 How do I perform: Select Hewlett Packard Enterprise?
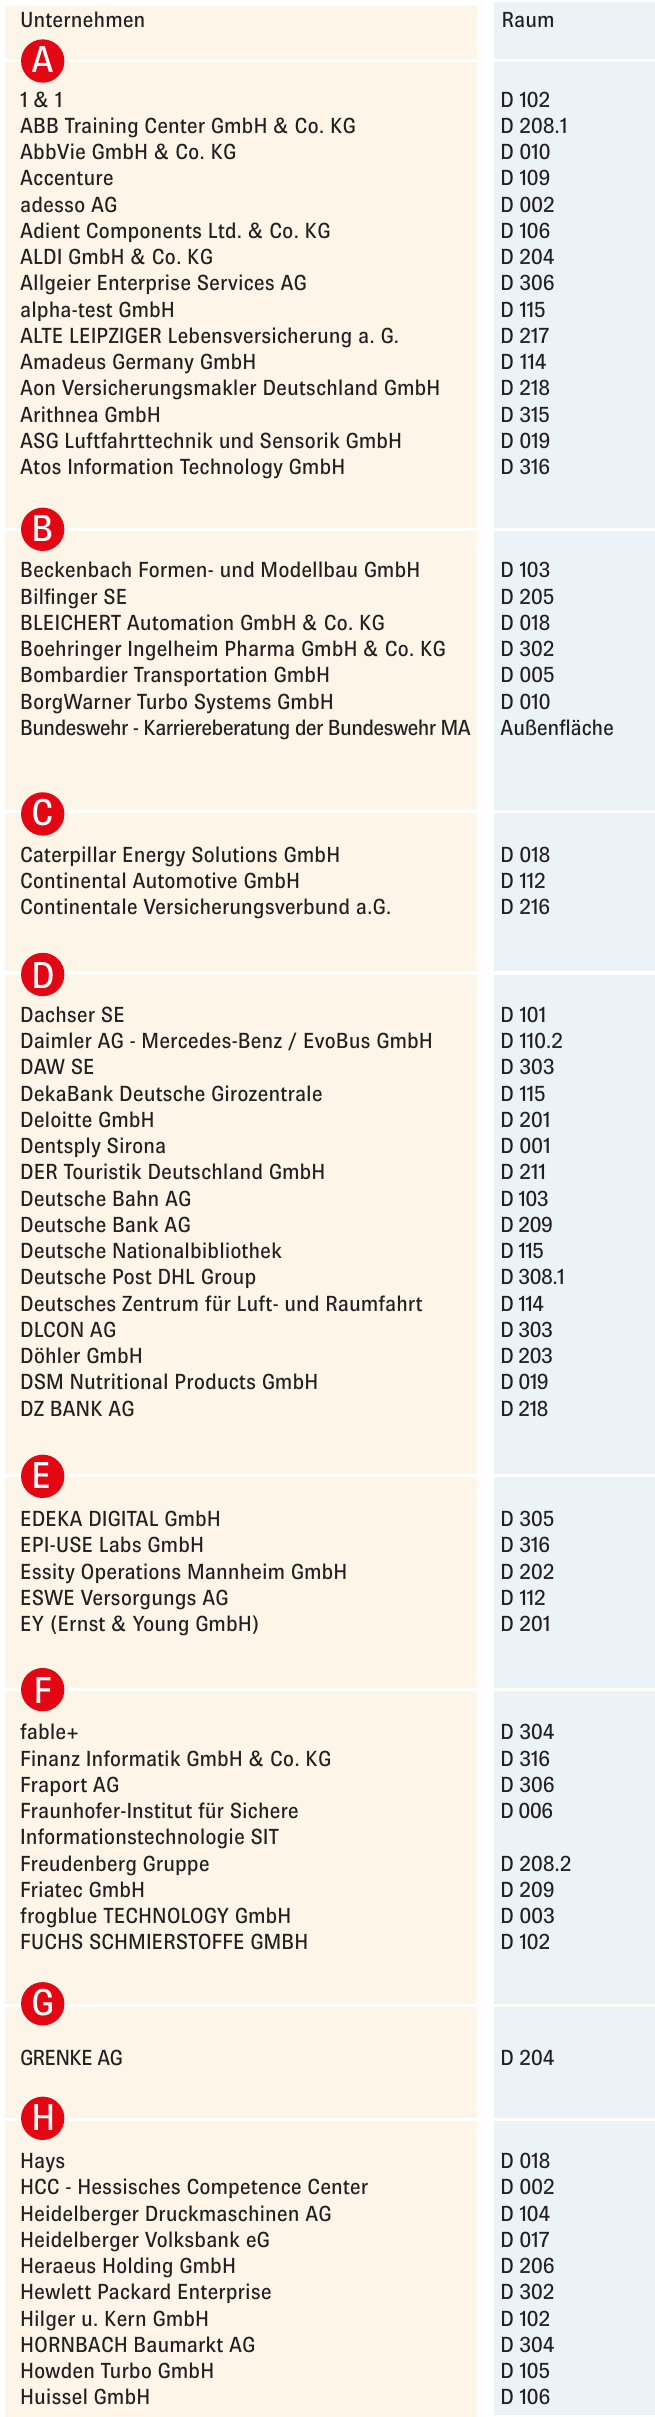pyautogui.click(x=146, y=2292)
